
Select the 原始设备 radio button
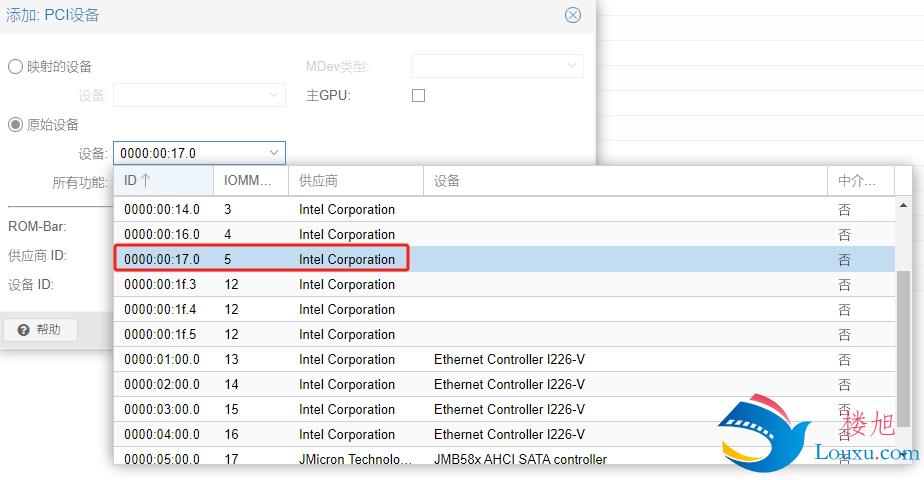[15, 124]
